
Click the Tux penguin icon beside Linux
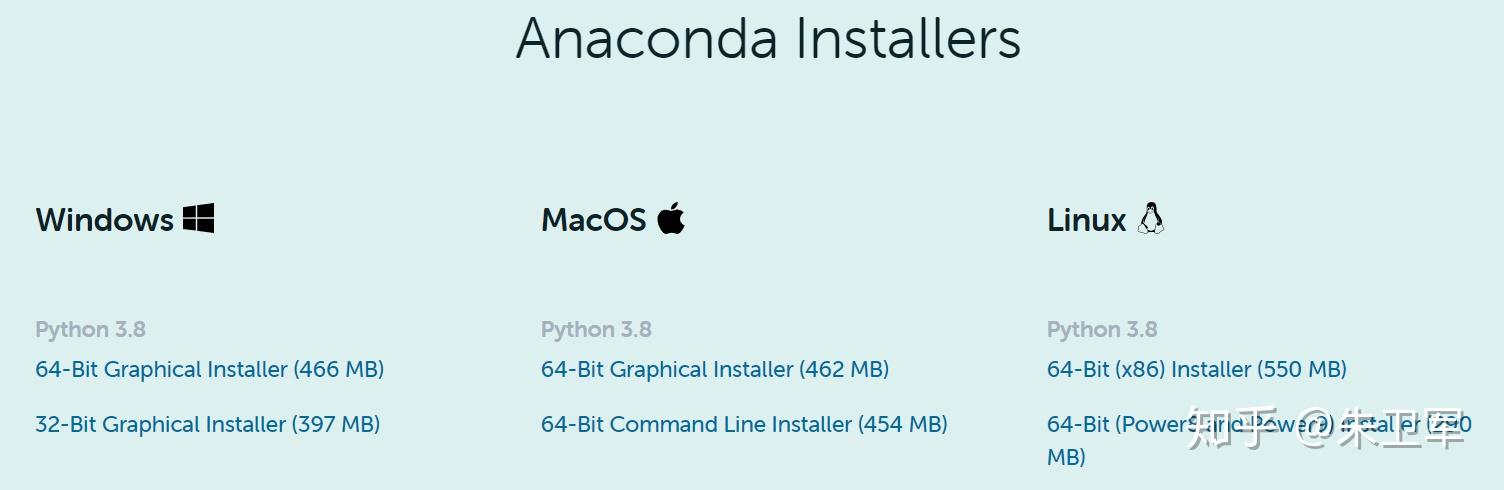click(x=1151, y=218)
